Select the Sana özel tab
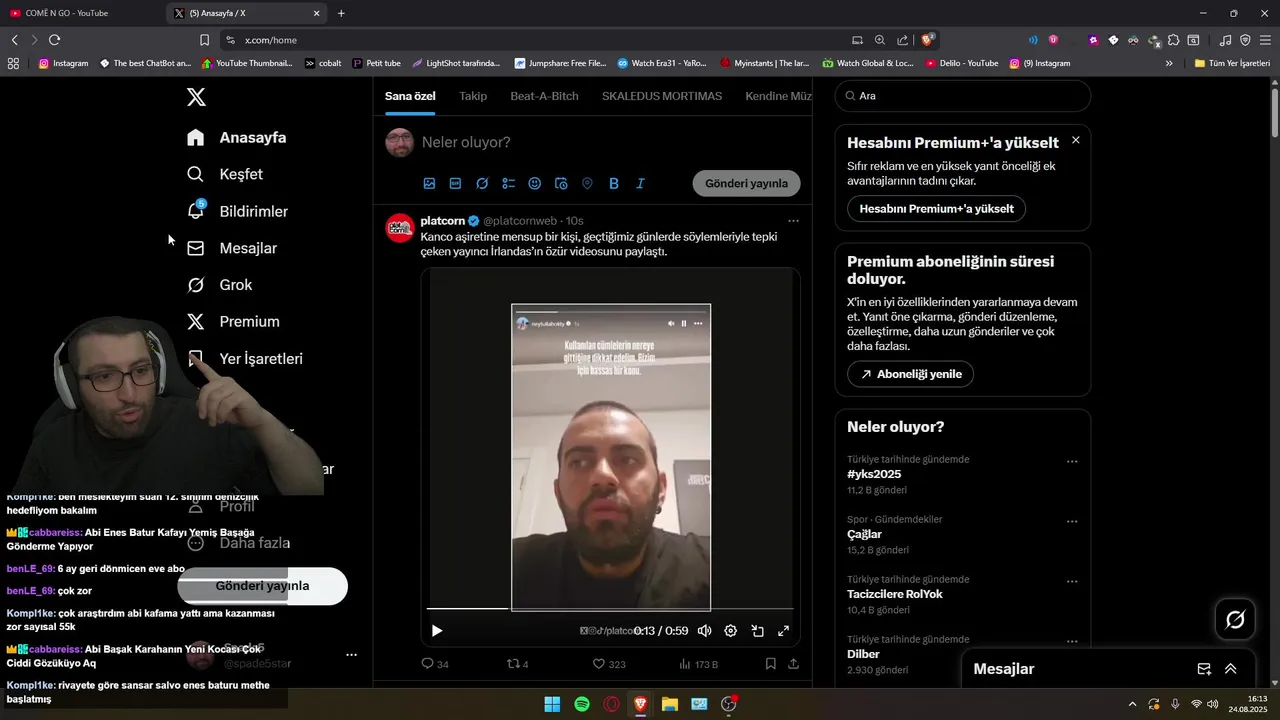 (x=410, y=96)
